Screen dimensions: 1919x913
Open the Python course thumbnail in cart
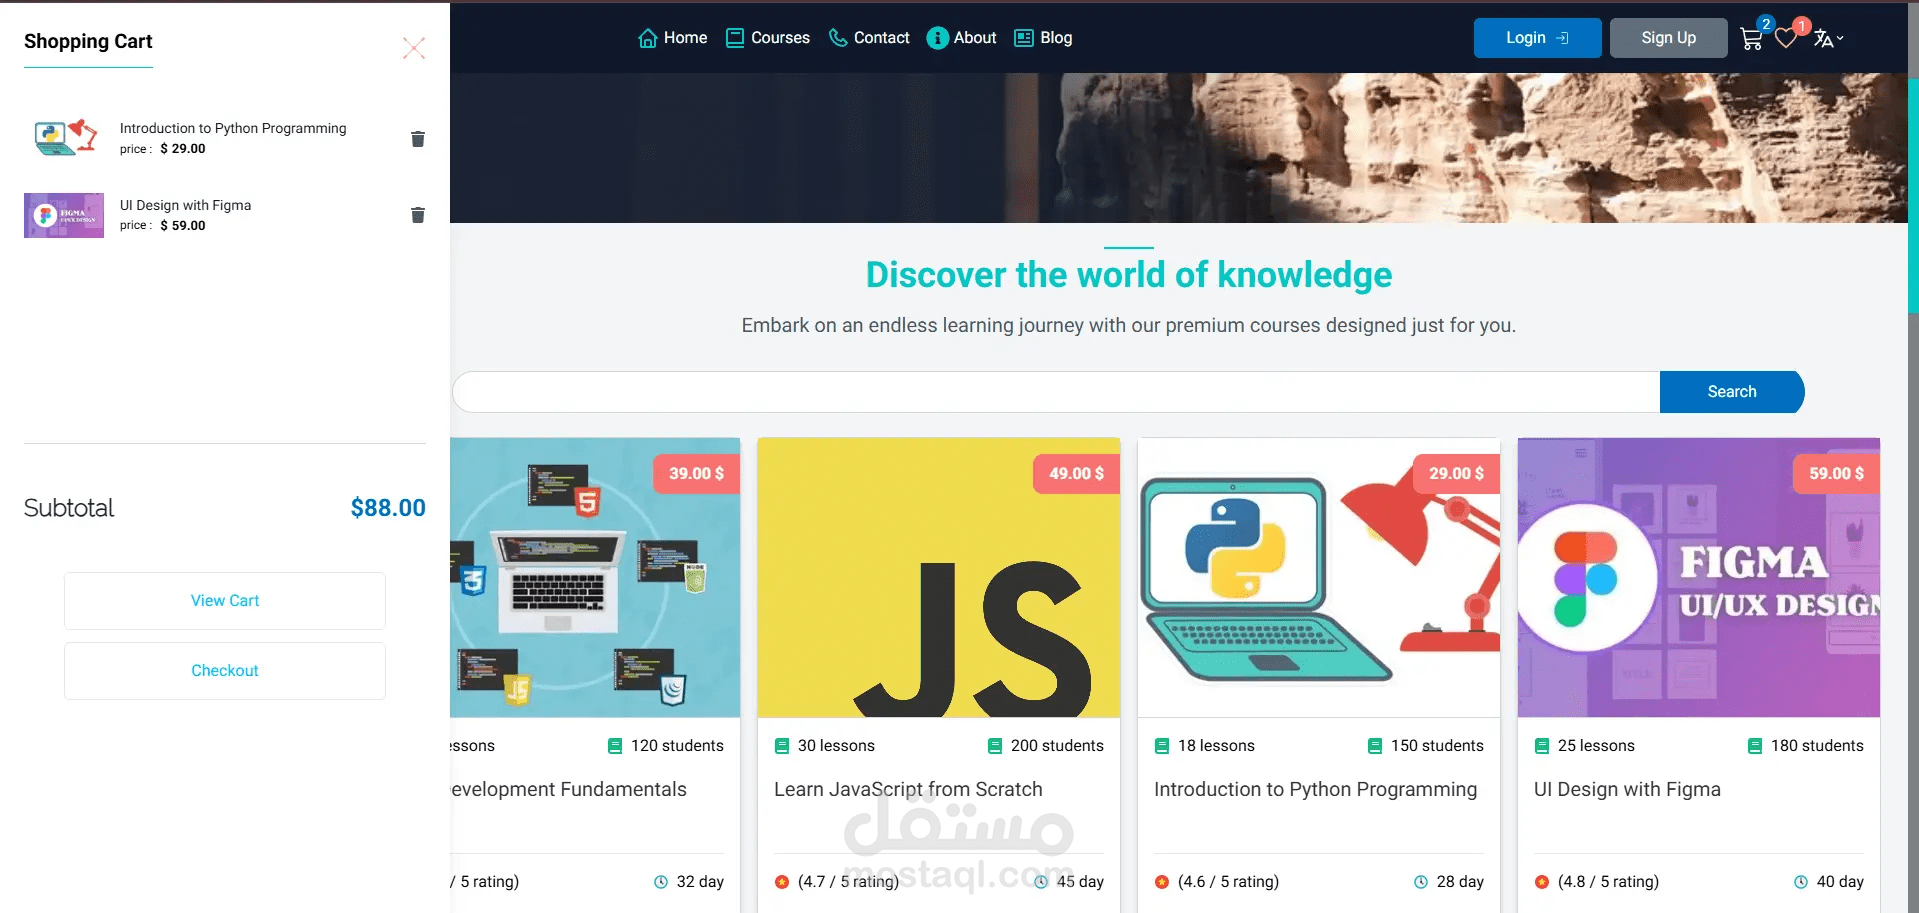(64, 138)
